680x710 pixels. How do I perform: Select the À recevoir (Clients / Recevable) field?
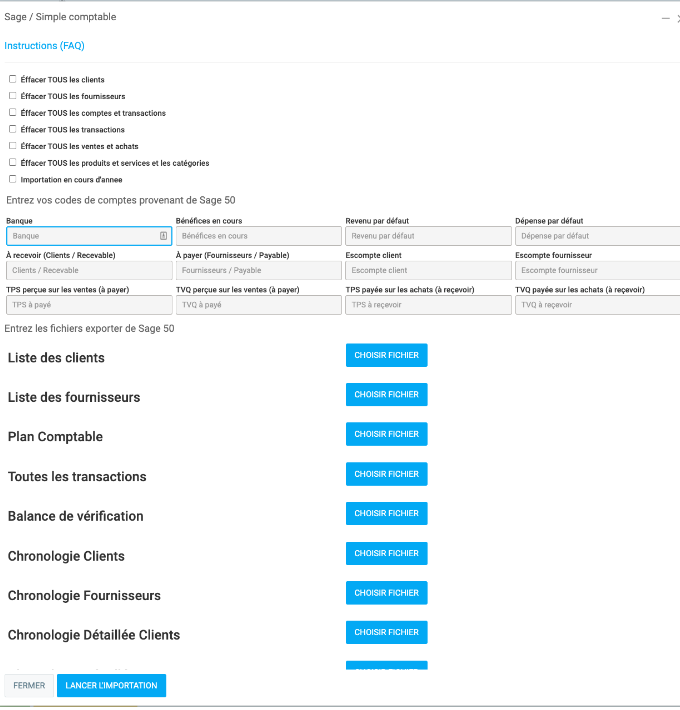(87, 270)
